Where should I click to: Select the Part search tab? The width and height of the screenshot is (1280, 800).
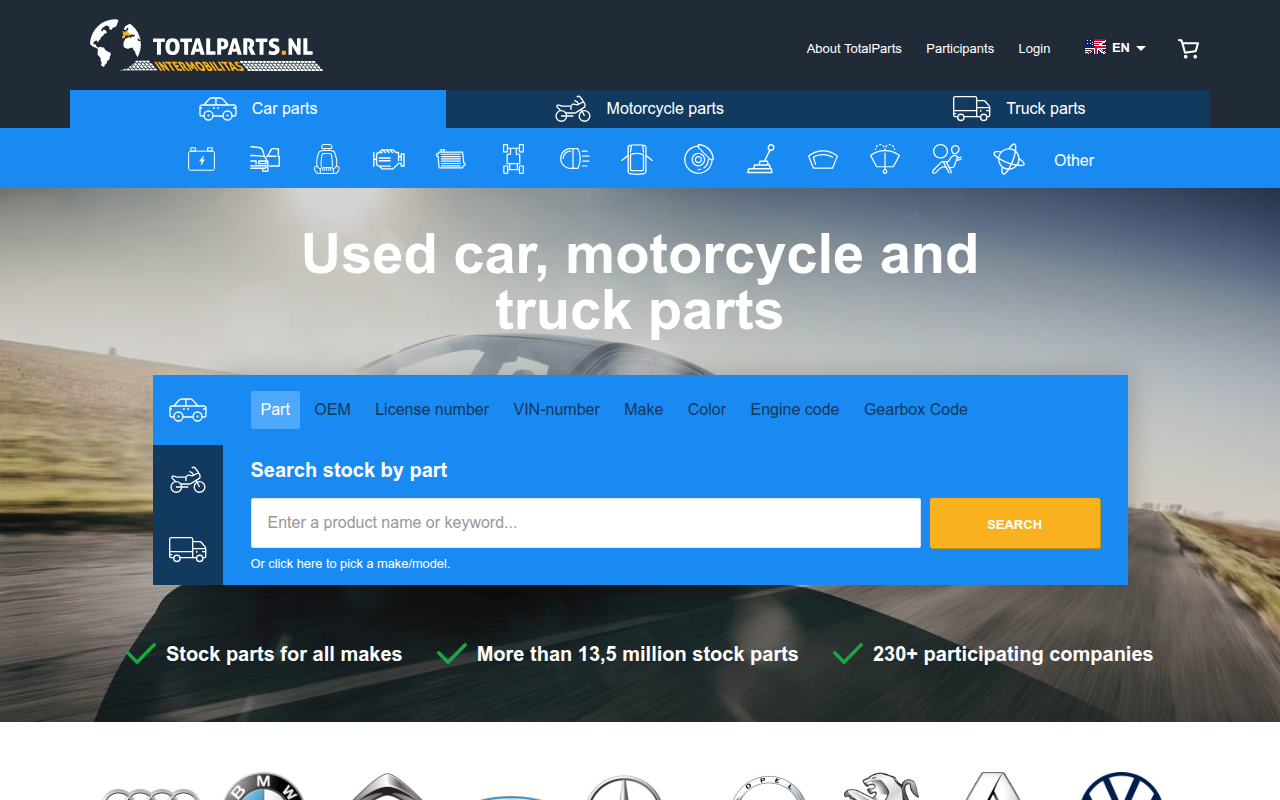tap(275, 410)
